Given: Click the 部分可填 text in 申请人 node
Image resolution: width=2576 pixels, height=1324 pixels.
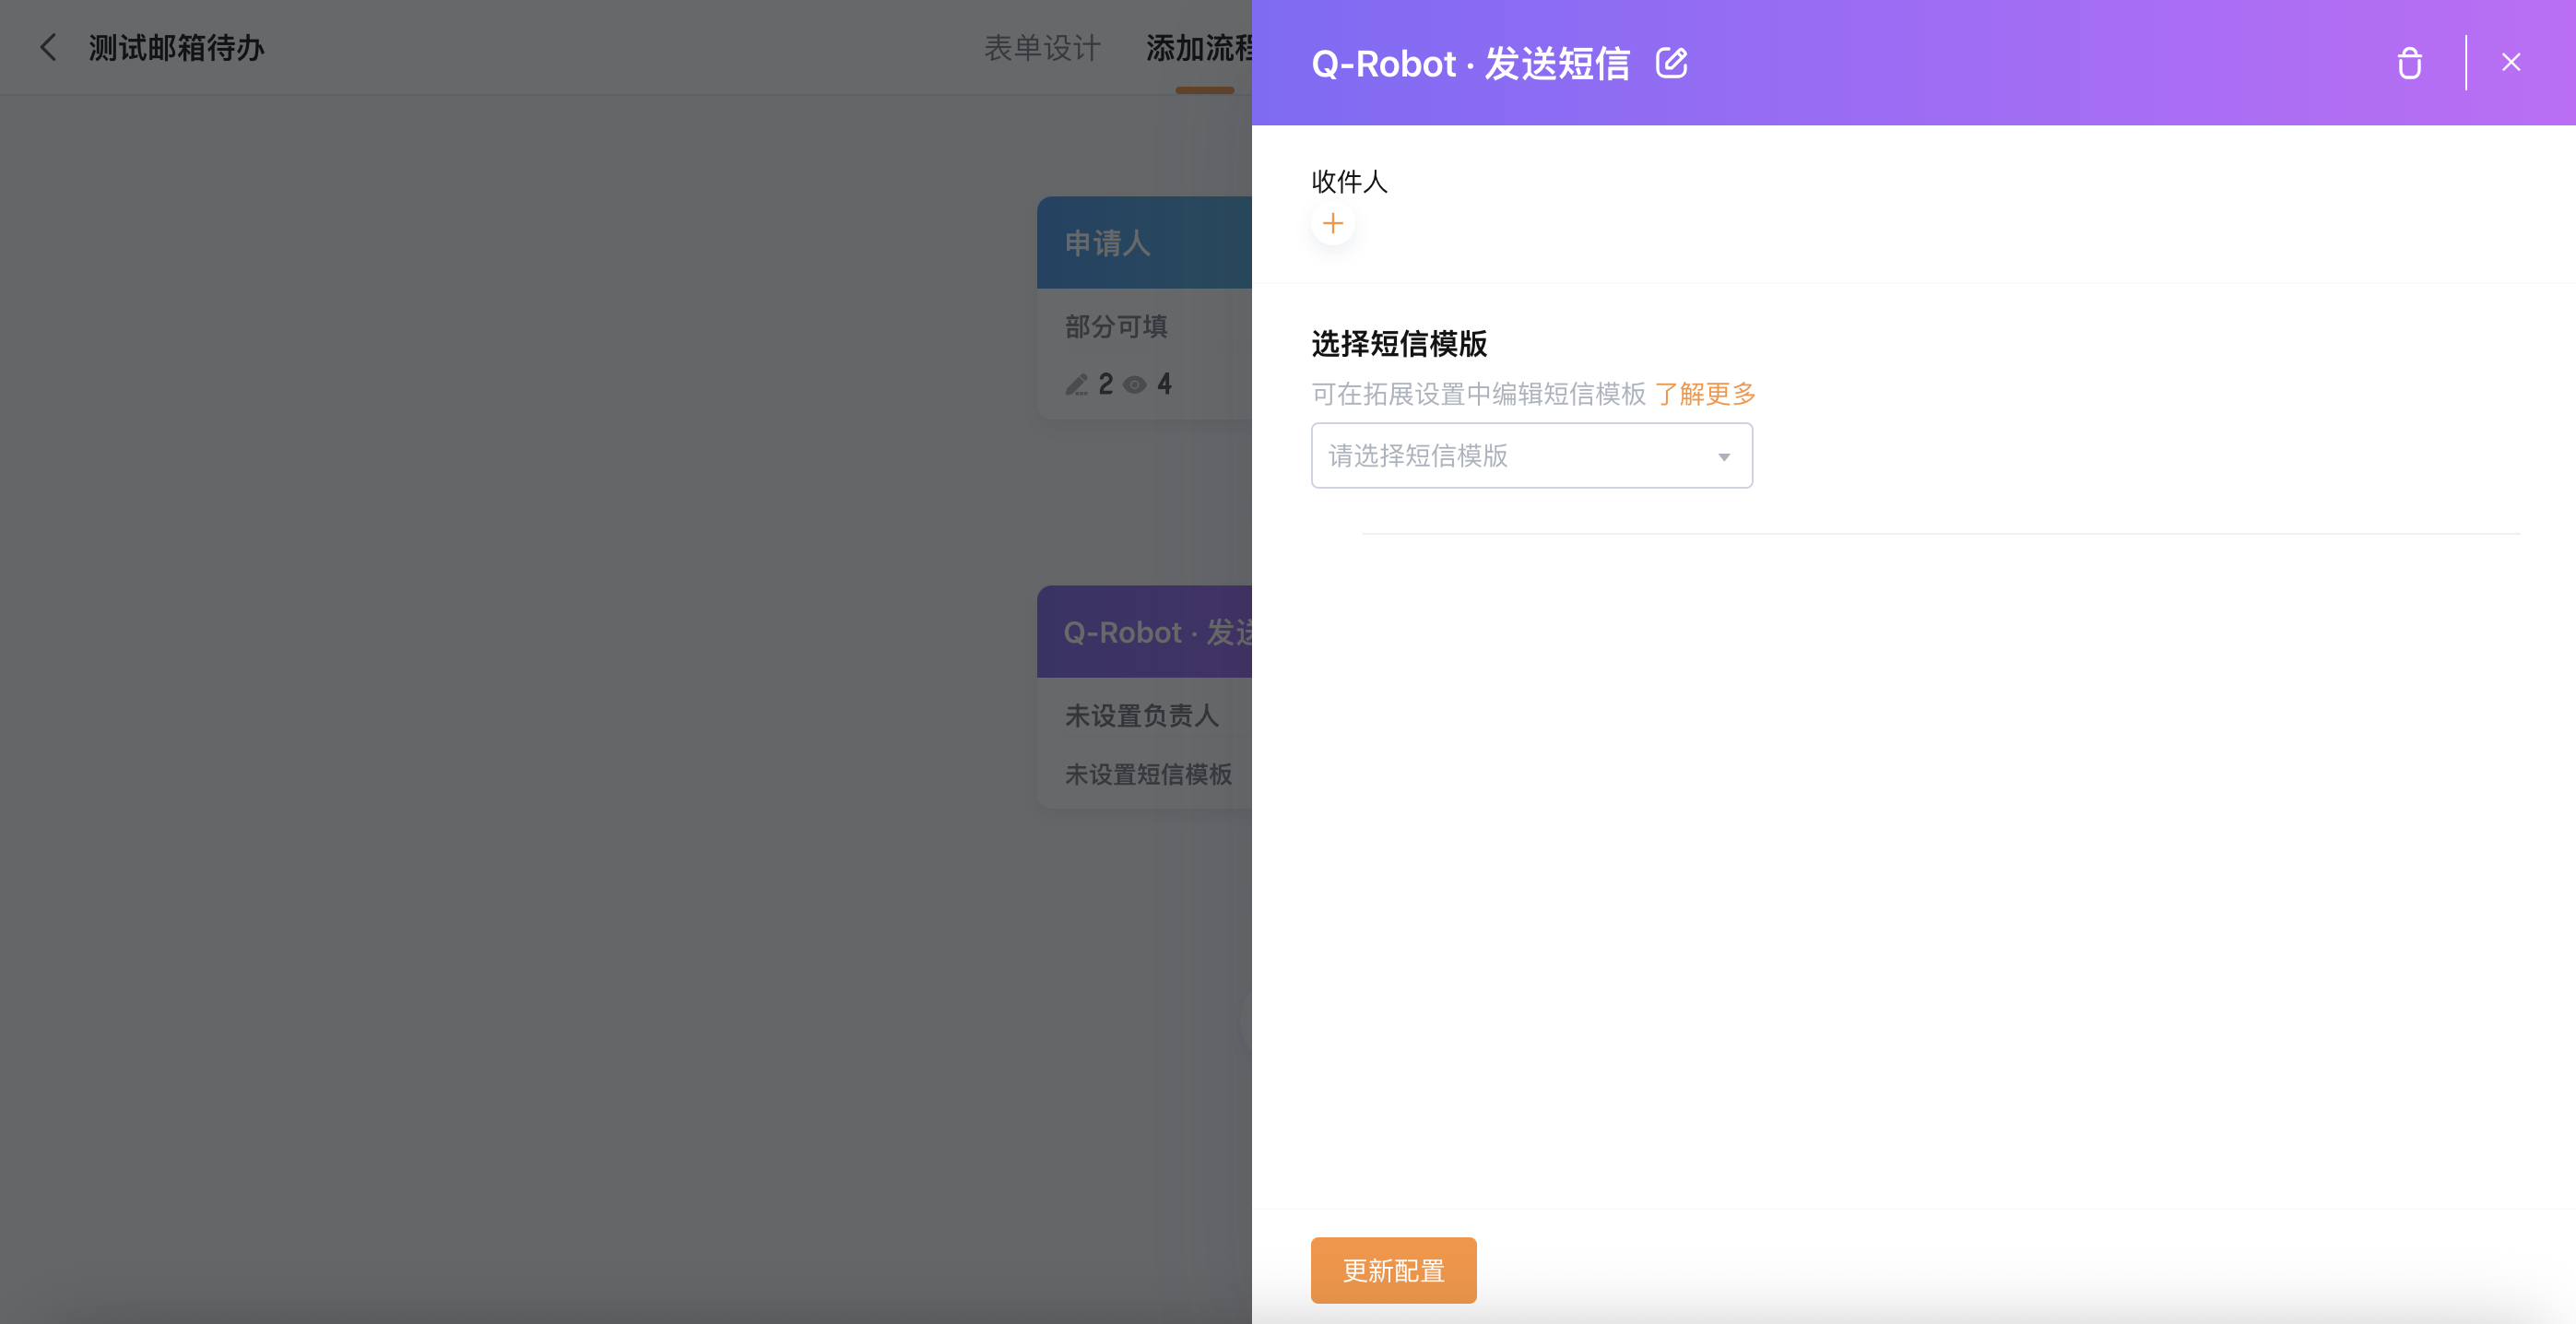Looking at the screenshot, I should pos(1116,327).
